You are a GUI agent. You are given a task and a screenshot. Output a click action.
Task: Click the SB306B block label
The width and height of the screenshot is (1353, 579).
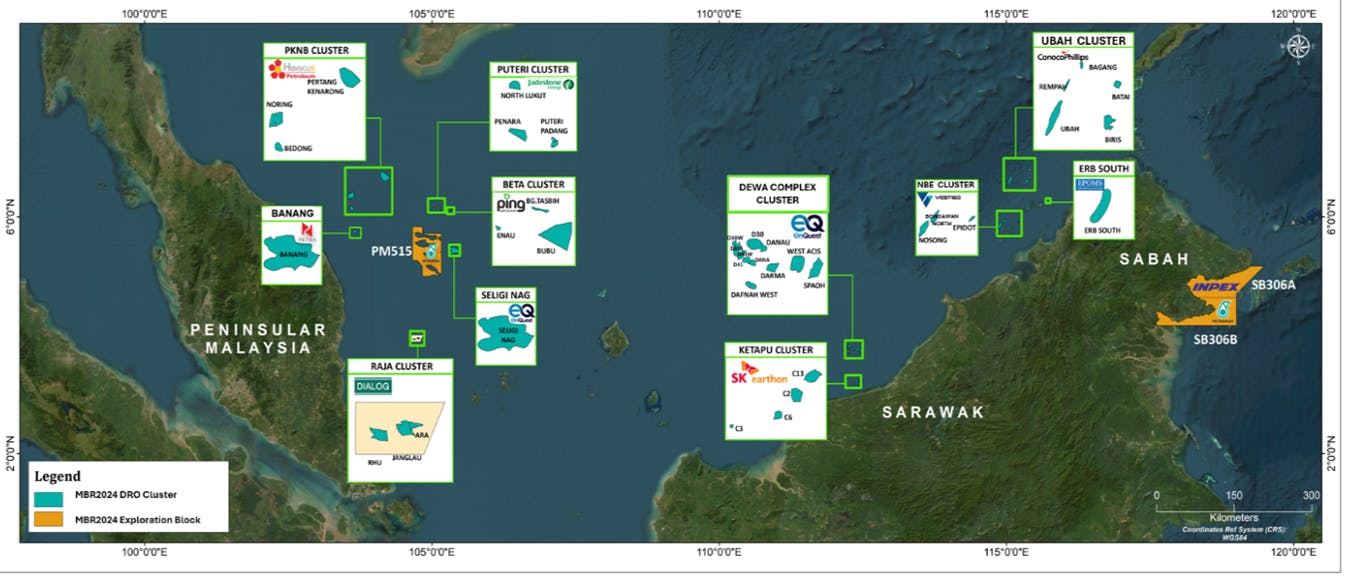tap(1216, 339)
